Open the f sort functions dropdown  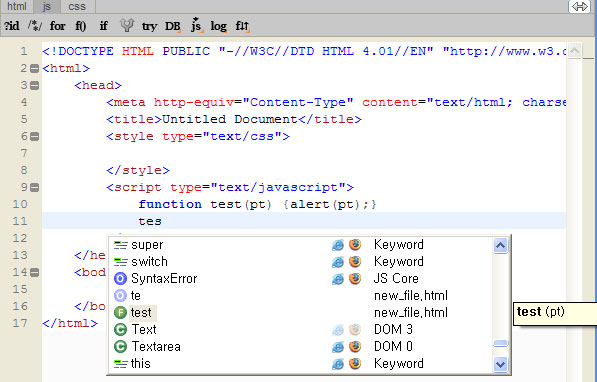point(243,26)
